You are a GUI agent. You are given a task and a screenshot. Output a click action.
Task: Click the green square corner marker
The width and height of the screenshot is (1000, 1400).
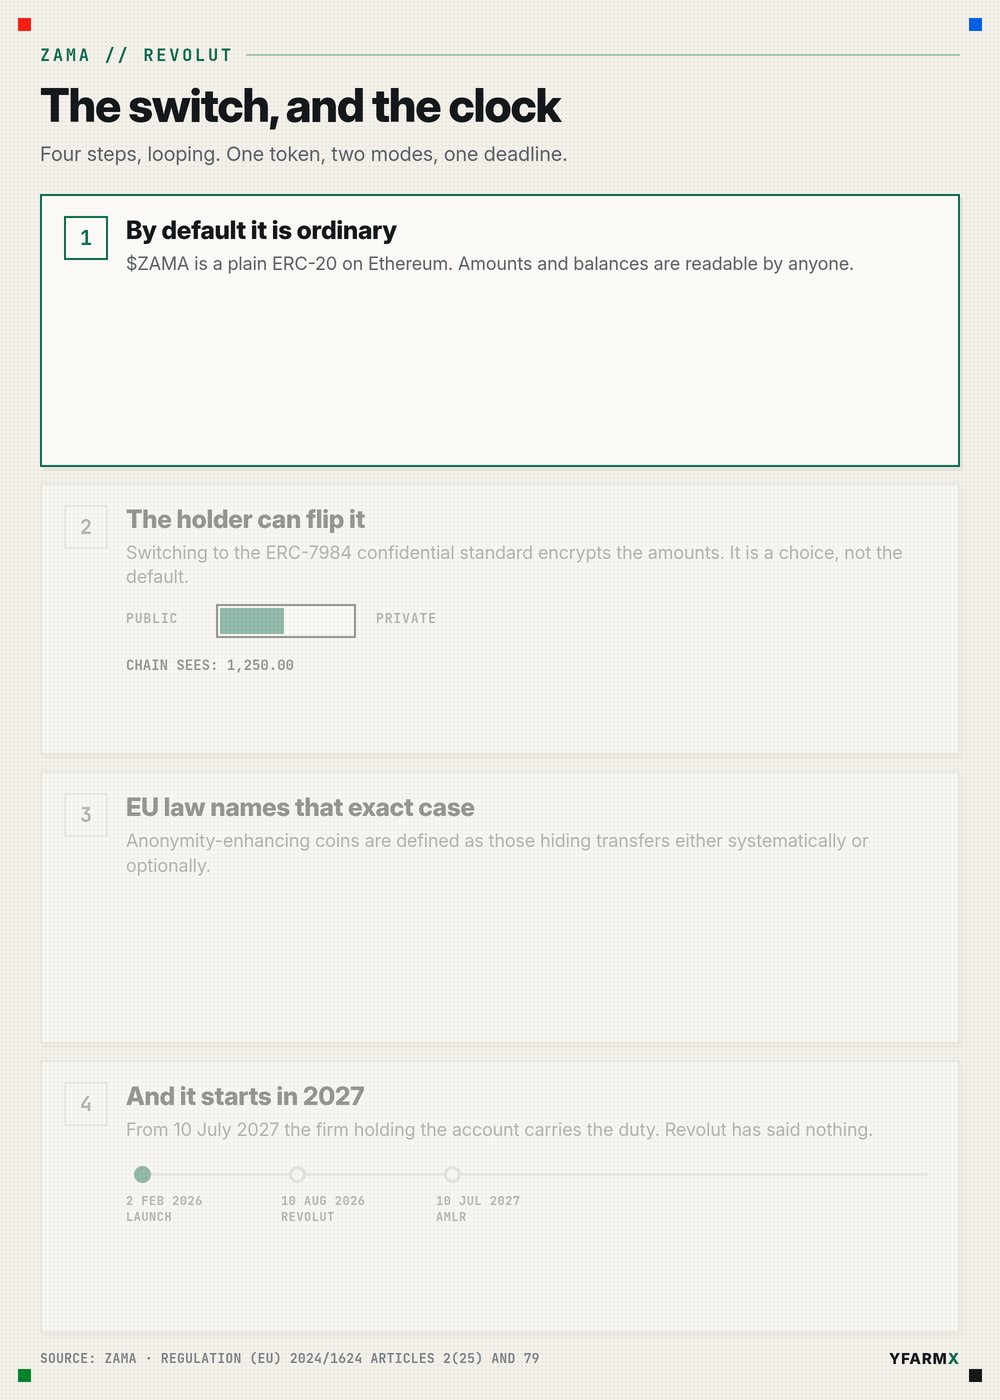[x=25, y=1375]
